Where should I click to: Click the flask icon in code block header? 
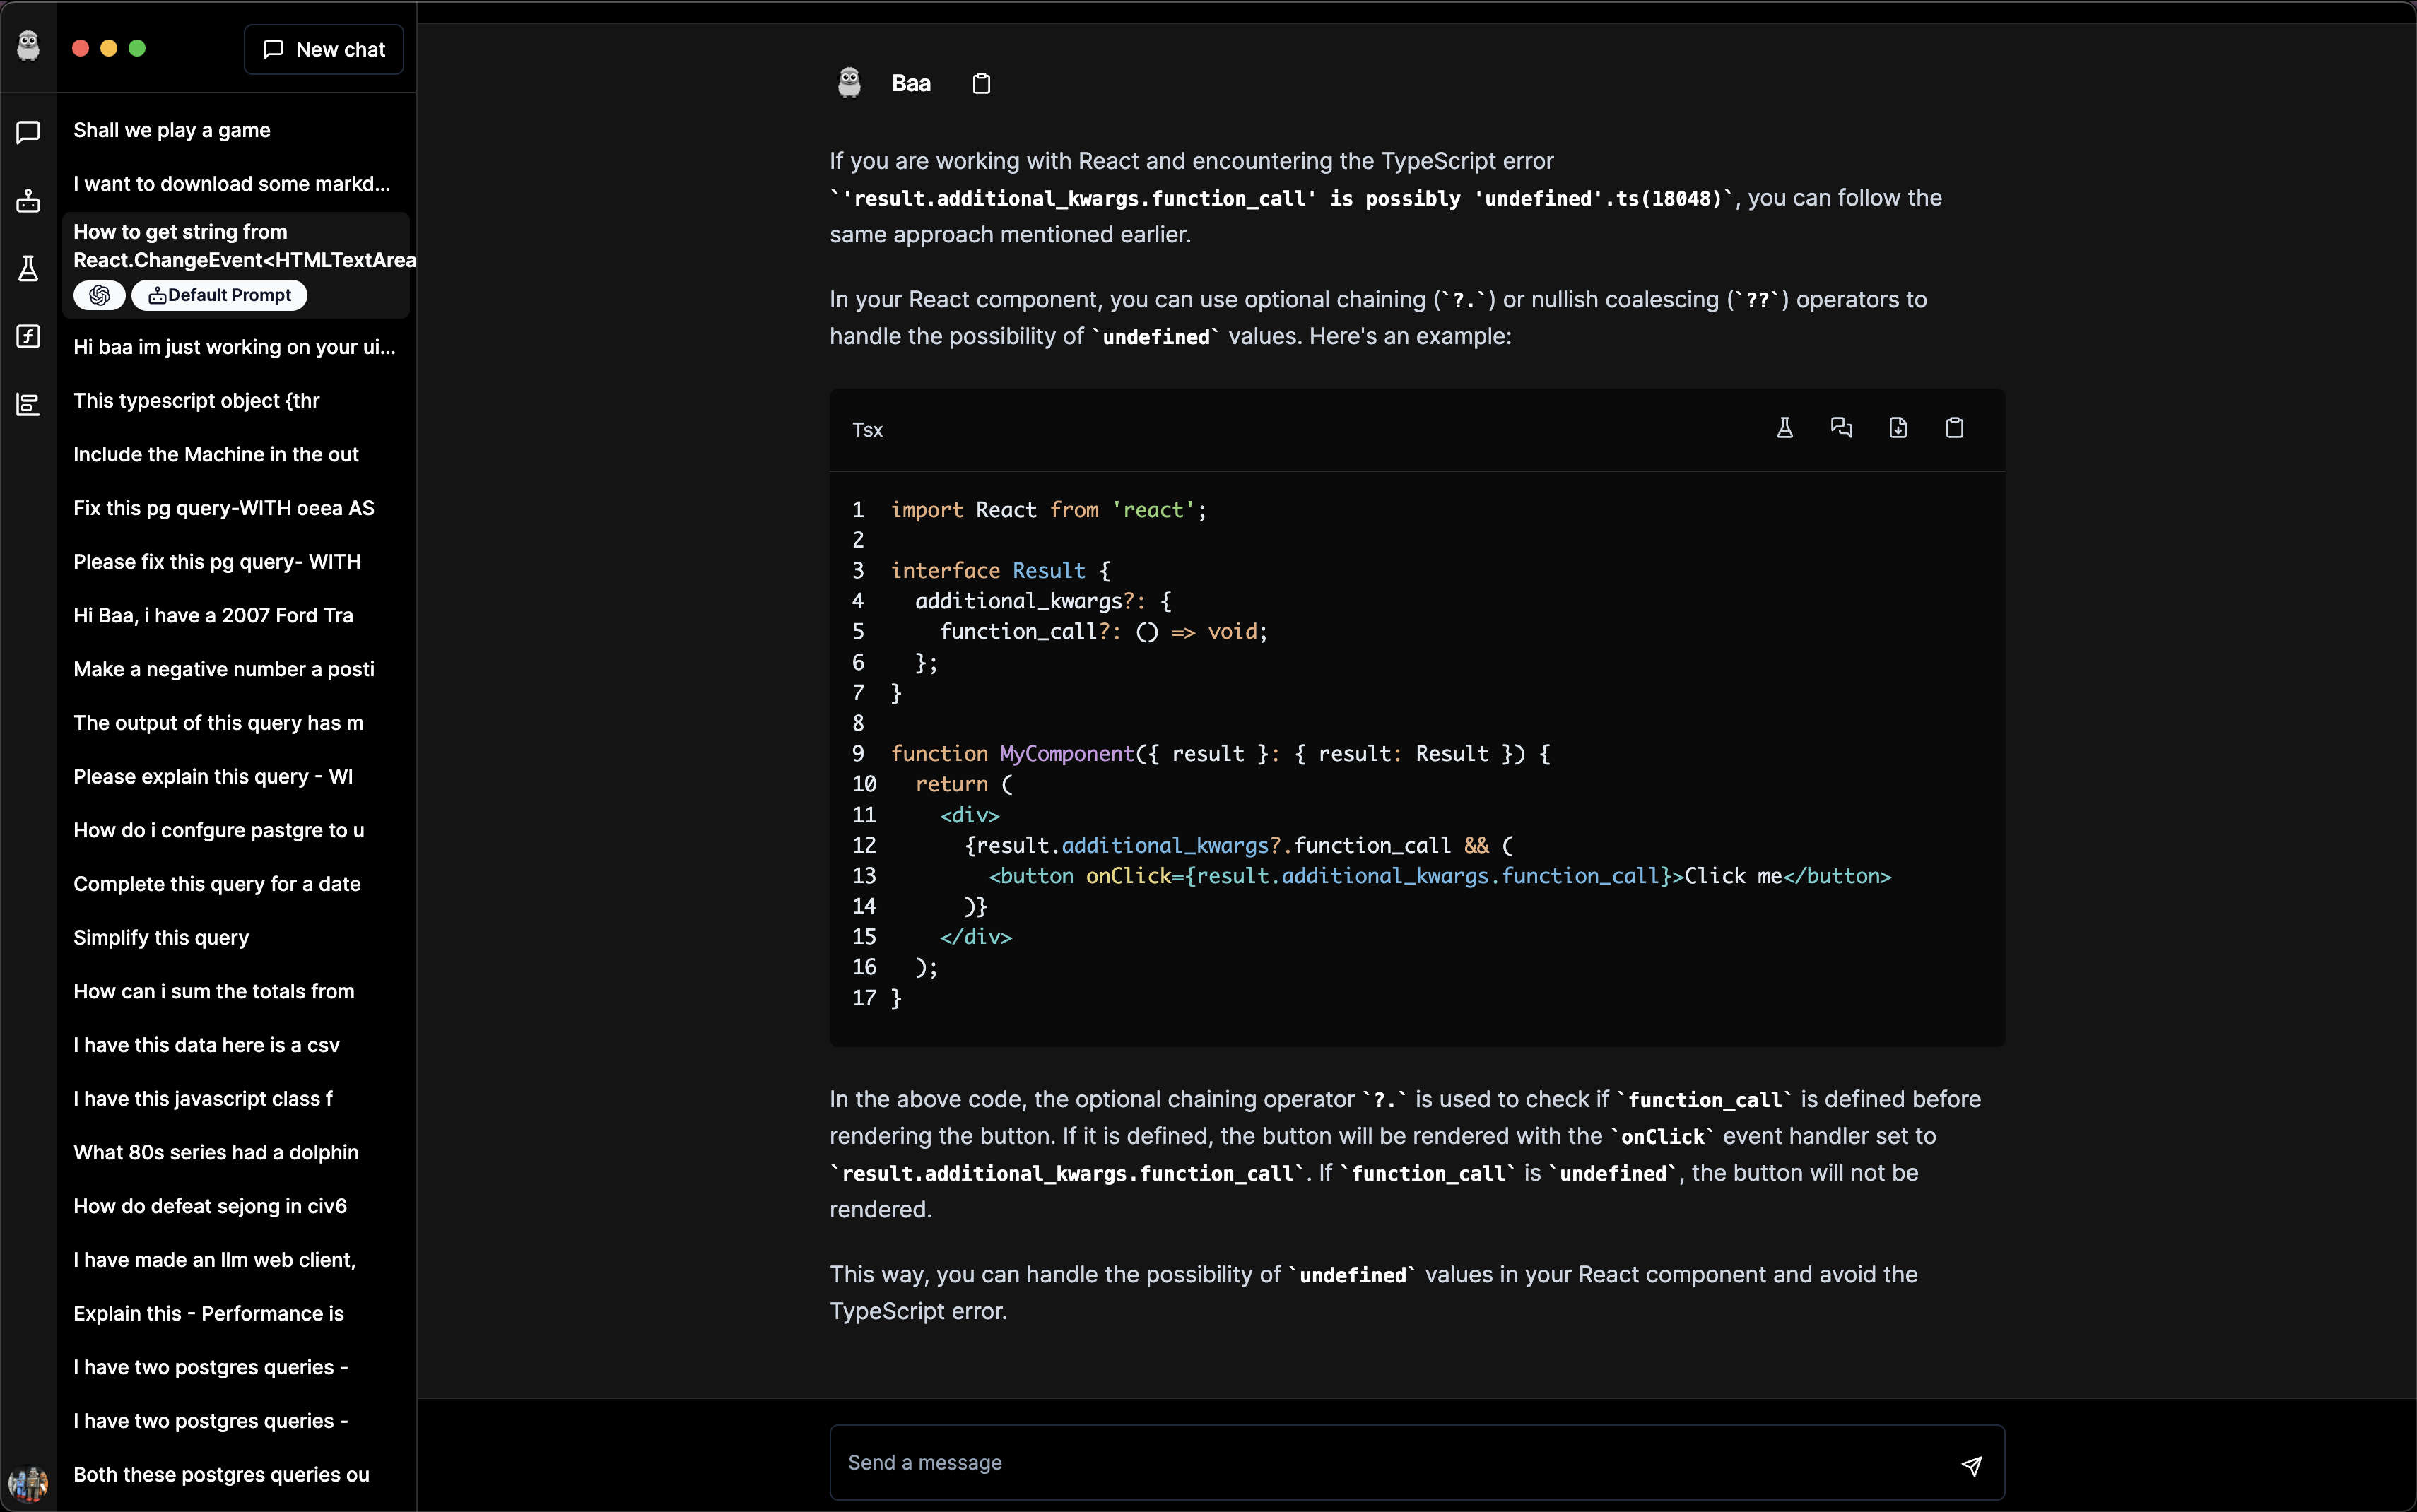click(x=1785, y=428)
